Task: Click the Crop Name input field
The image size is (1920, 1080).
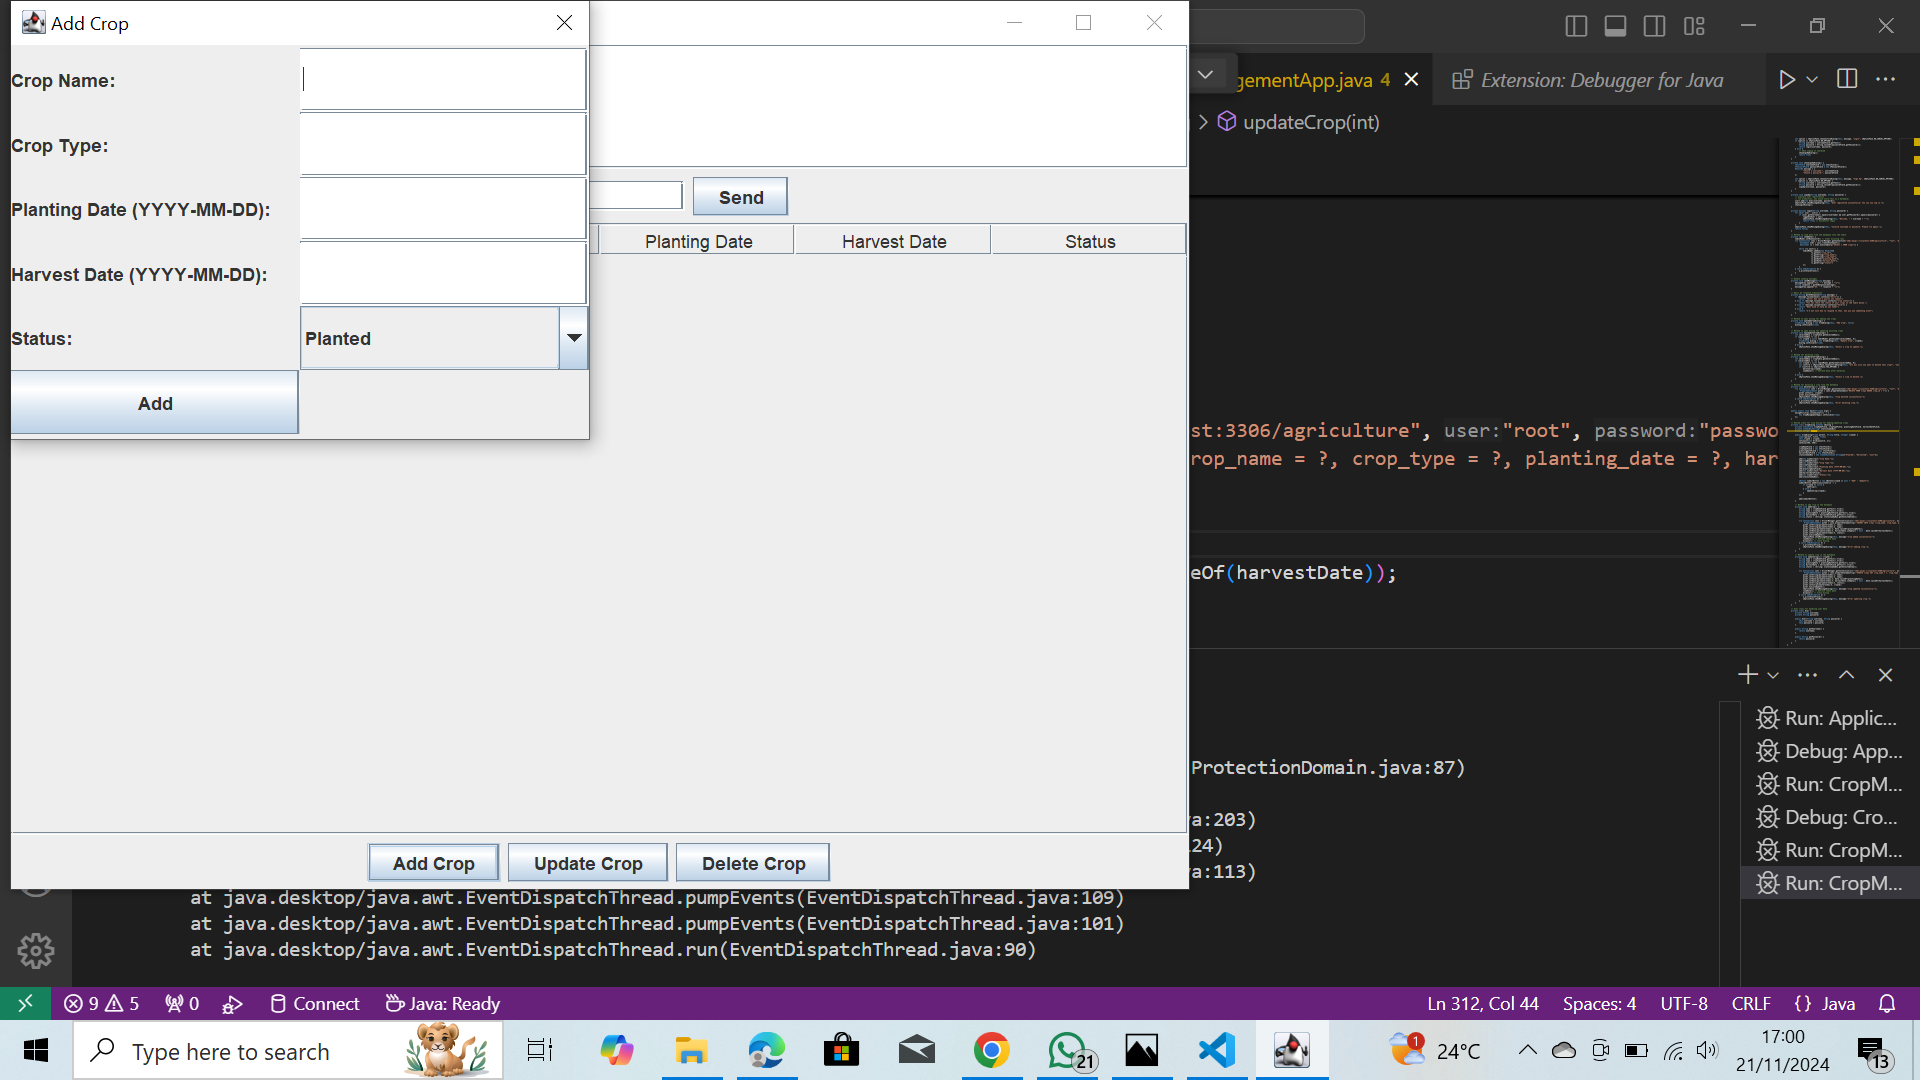Action: (x=442, y=79)
